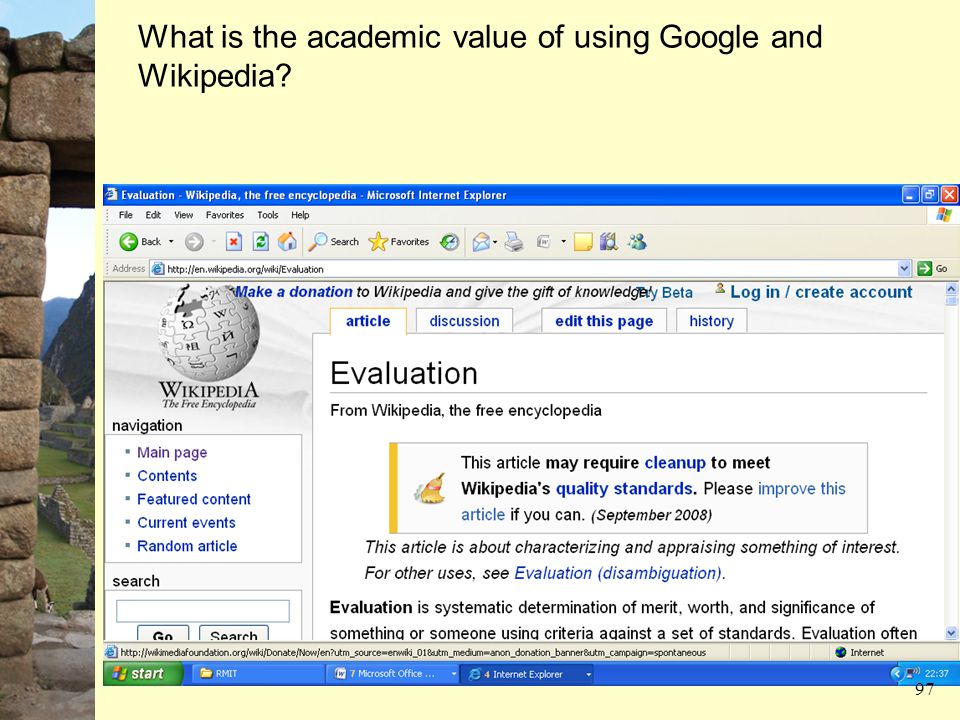Image resolution: width=960 pixels, height=720 pixels.
Task: Click the Research book icon
Action: (x=609, y=242)
